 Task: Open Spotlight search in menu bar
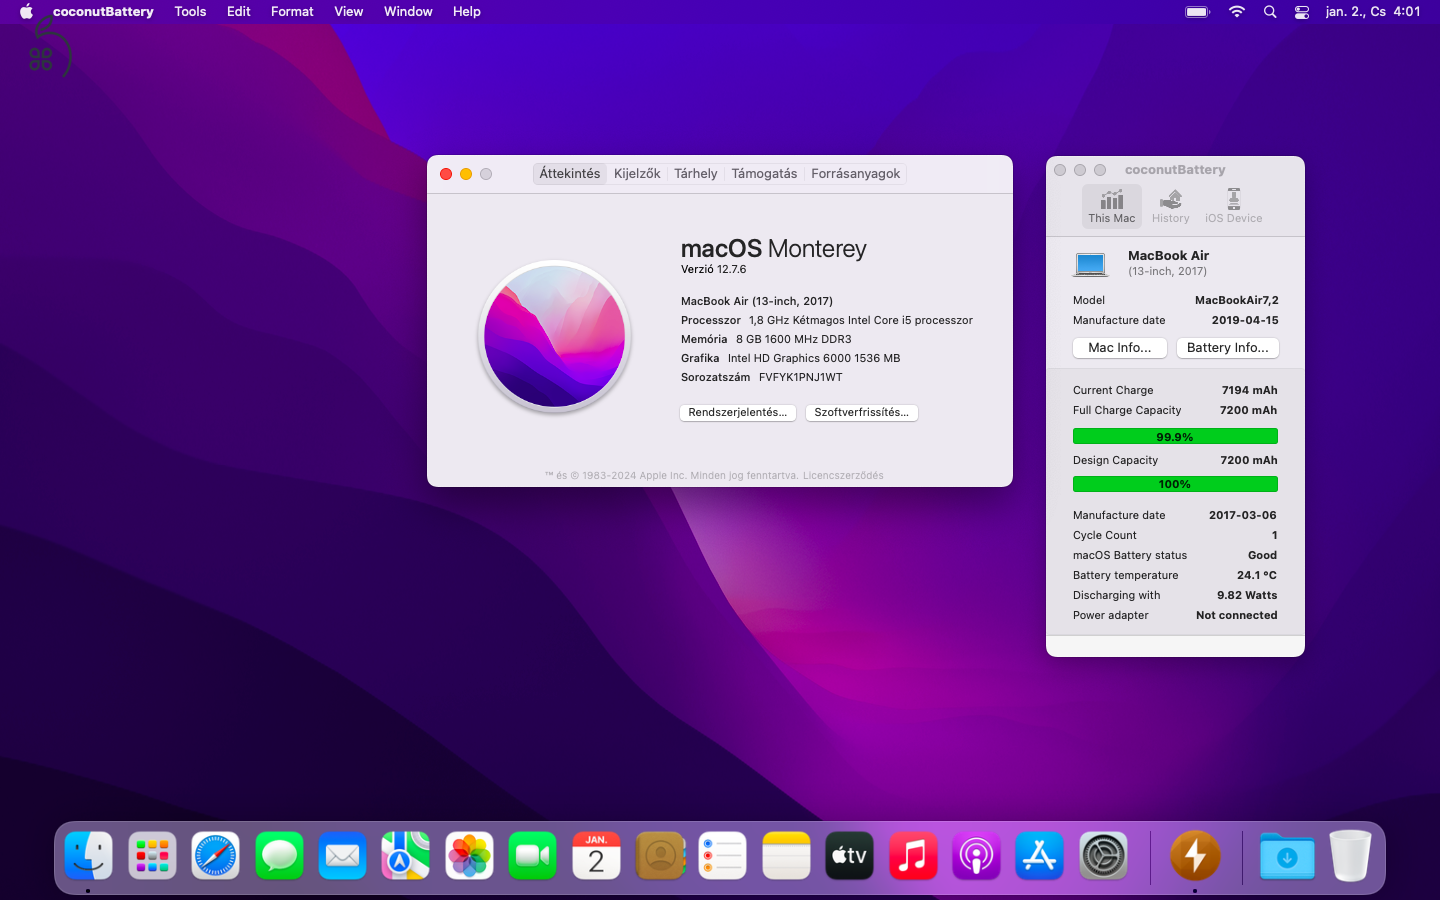point(1270,12)
